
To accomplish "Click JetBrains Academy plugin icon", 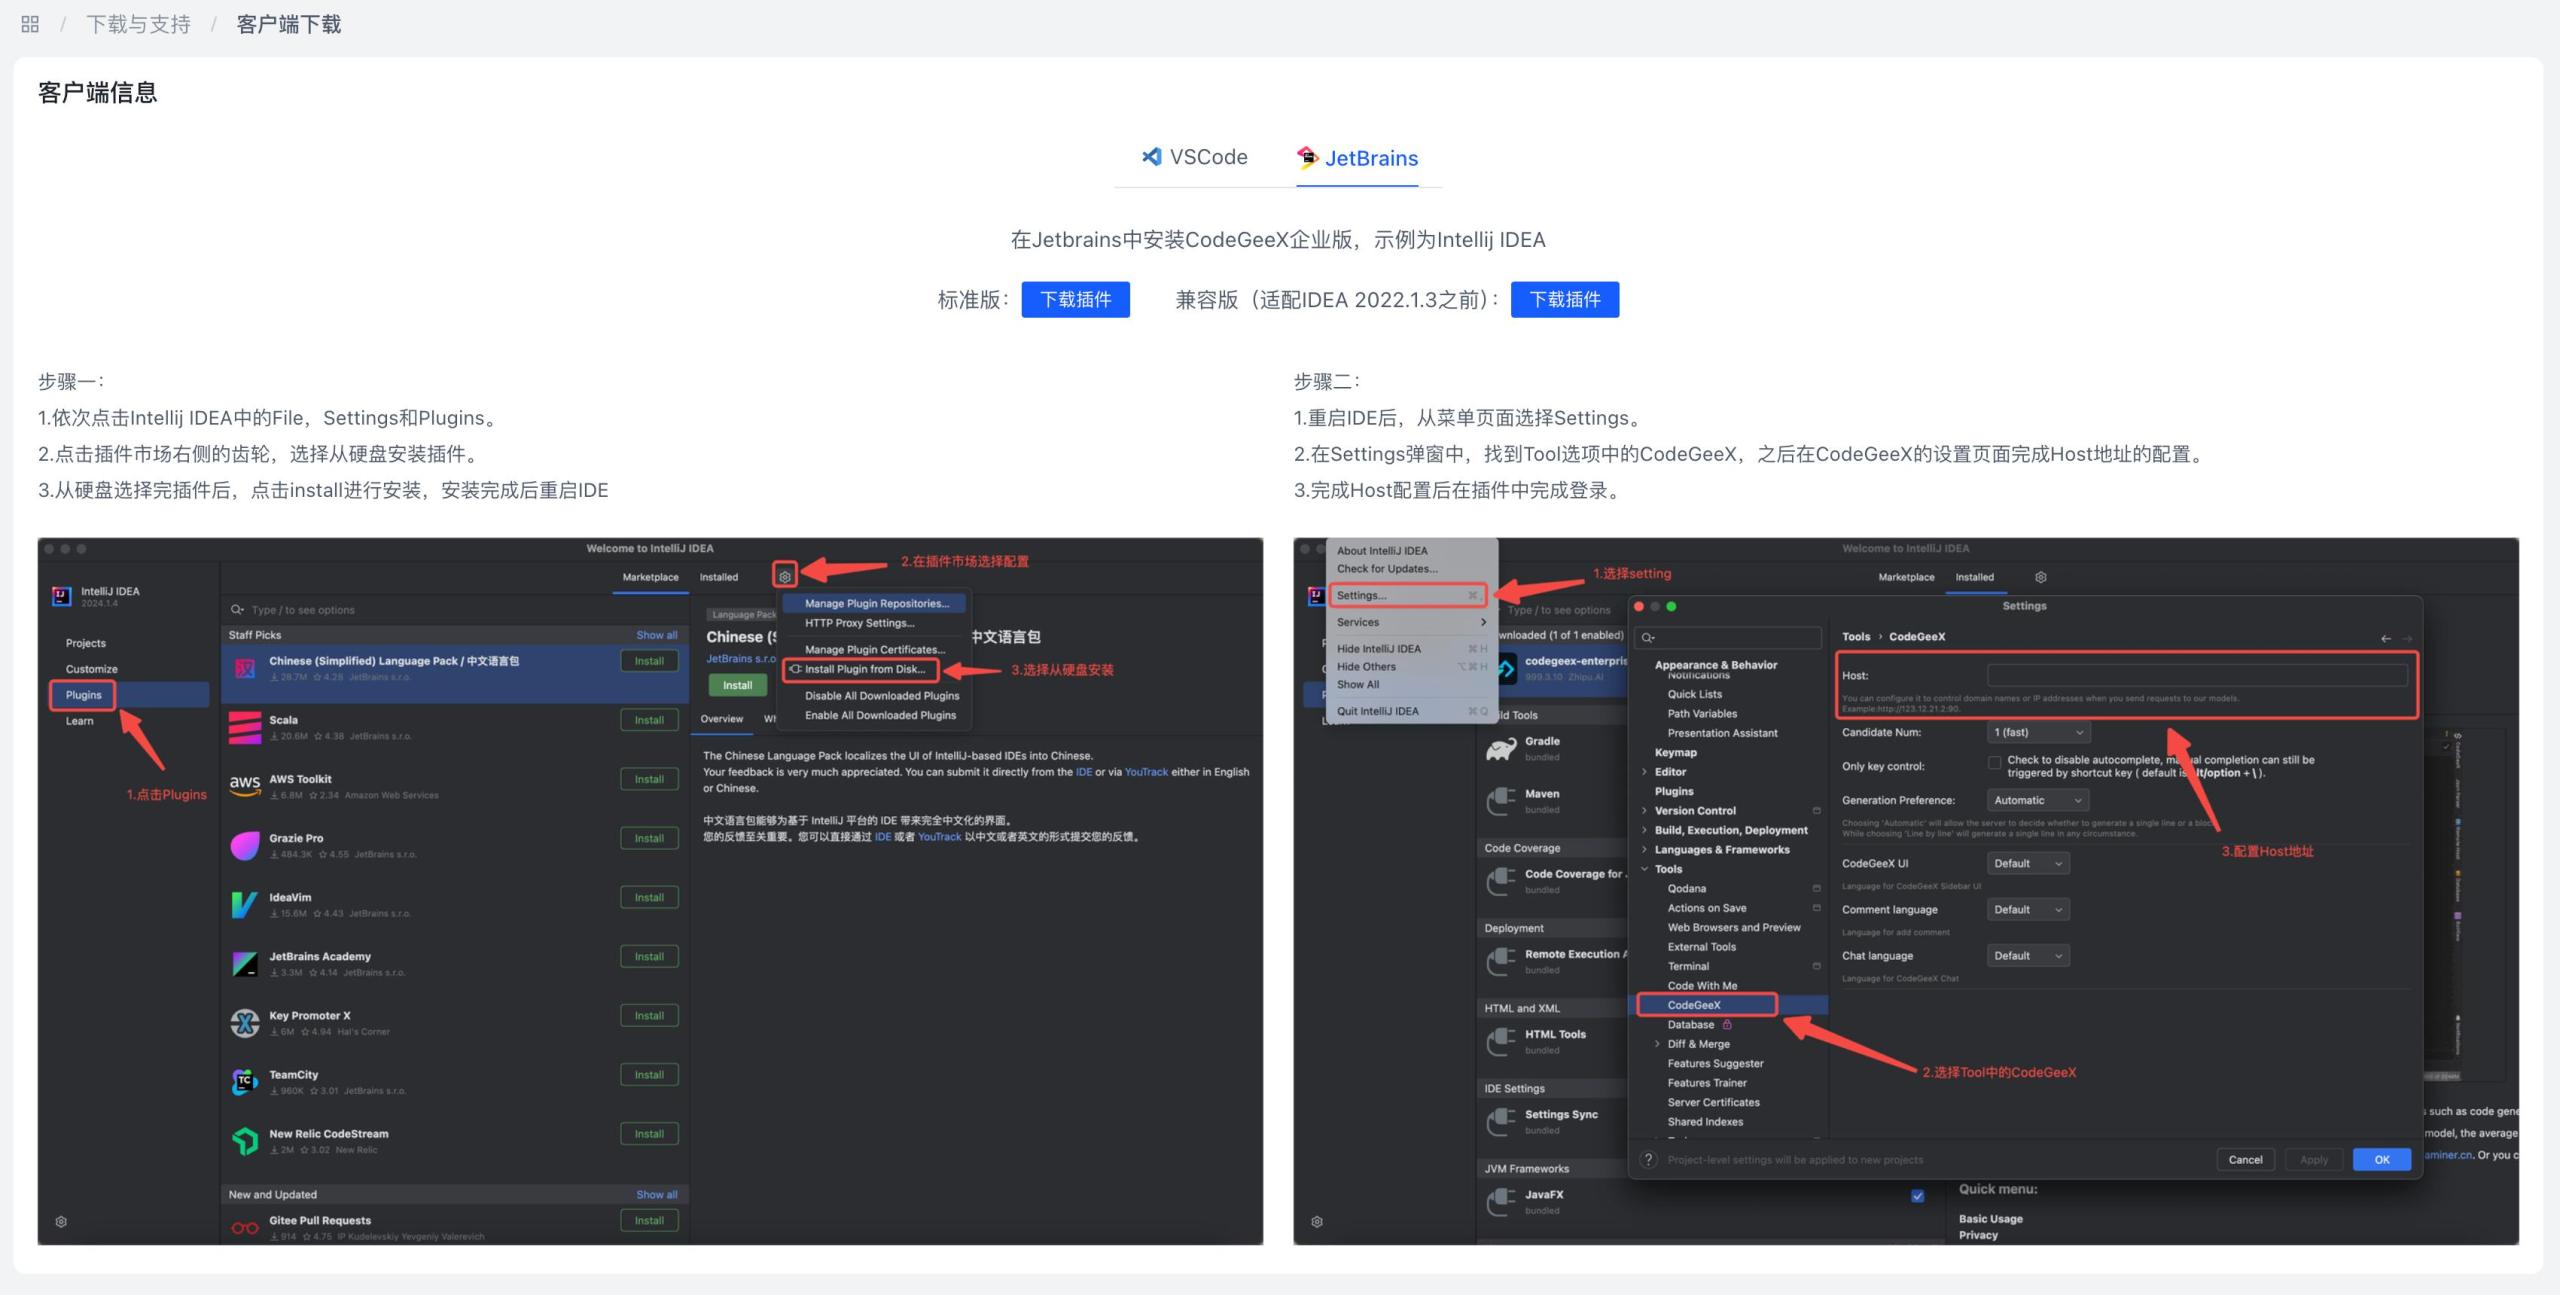I will tap(245, 963).
